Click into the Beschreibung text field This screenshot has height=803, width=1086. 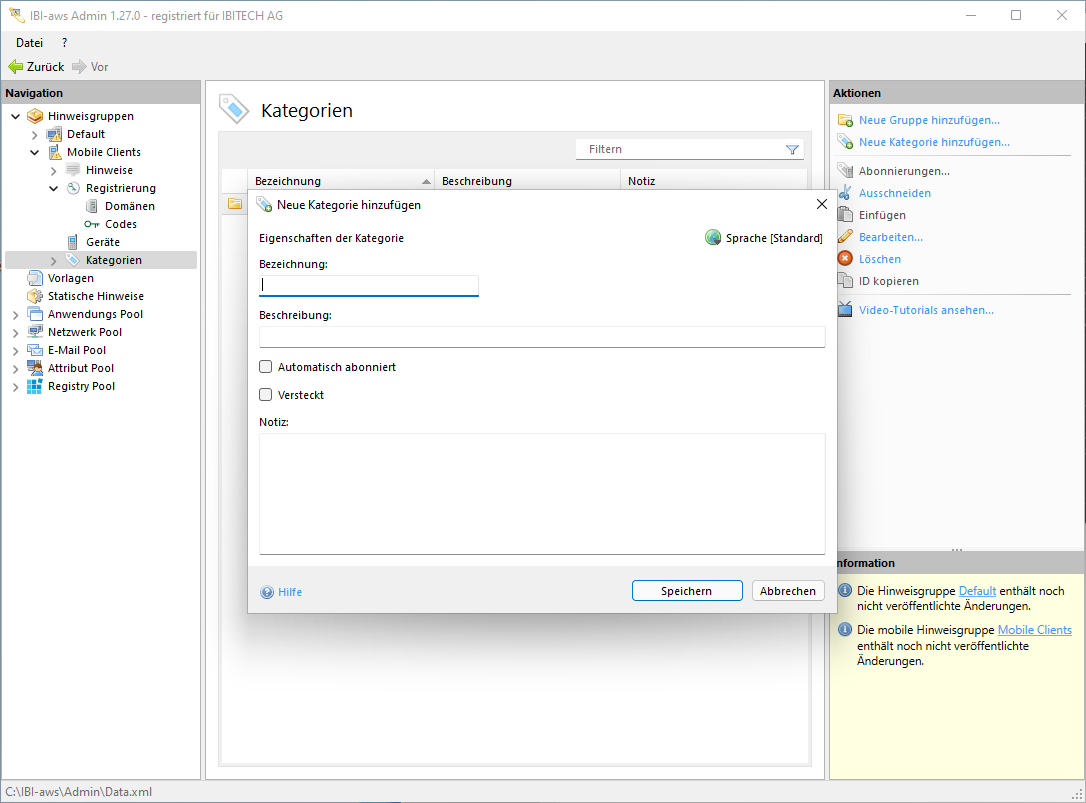tap(541, 337)
